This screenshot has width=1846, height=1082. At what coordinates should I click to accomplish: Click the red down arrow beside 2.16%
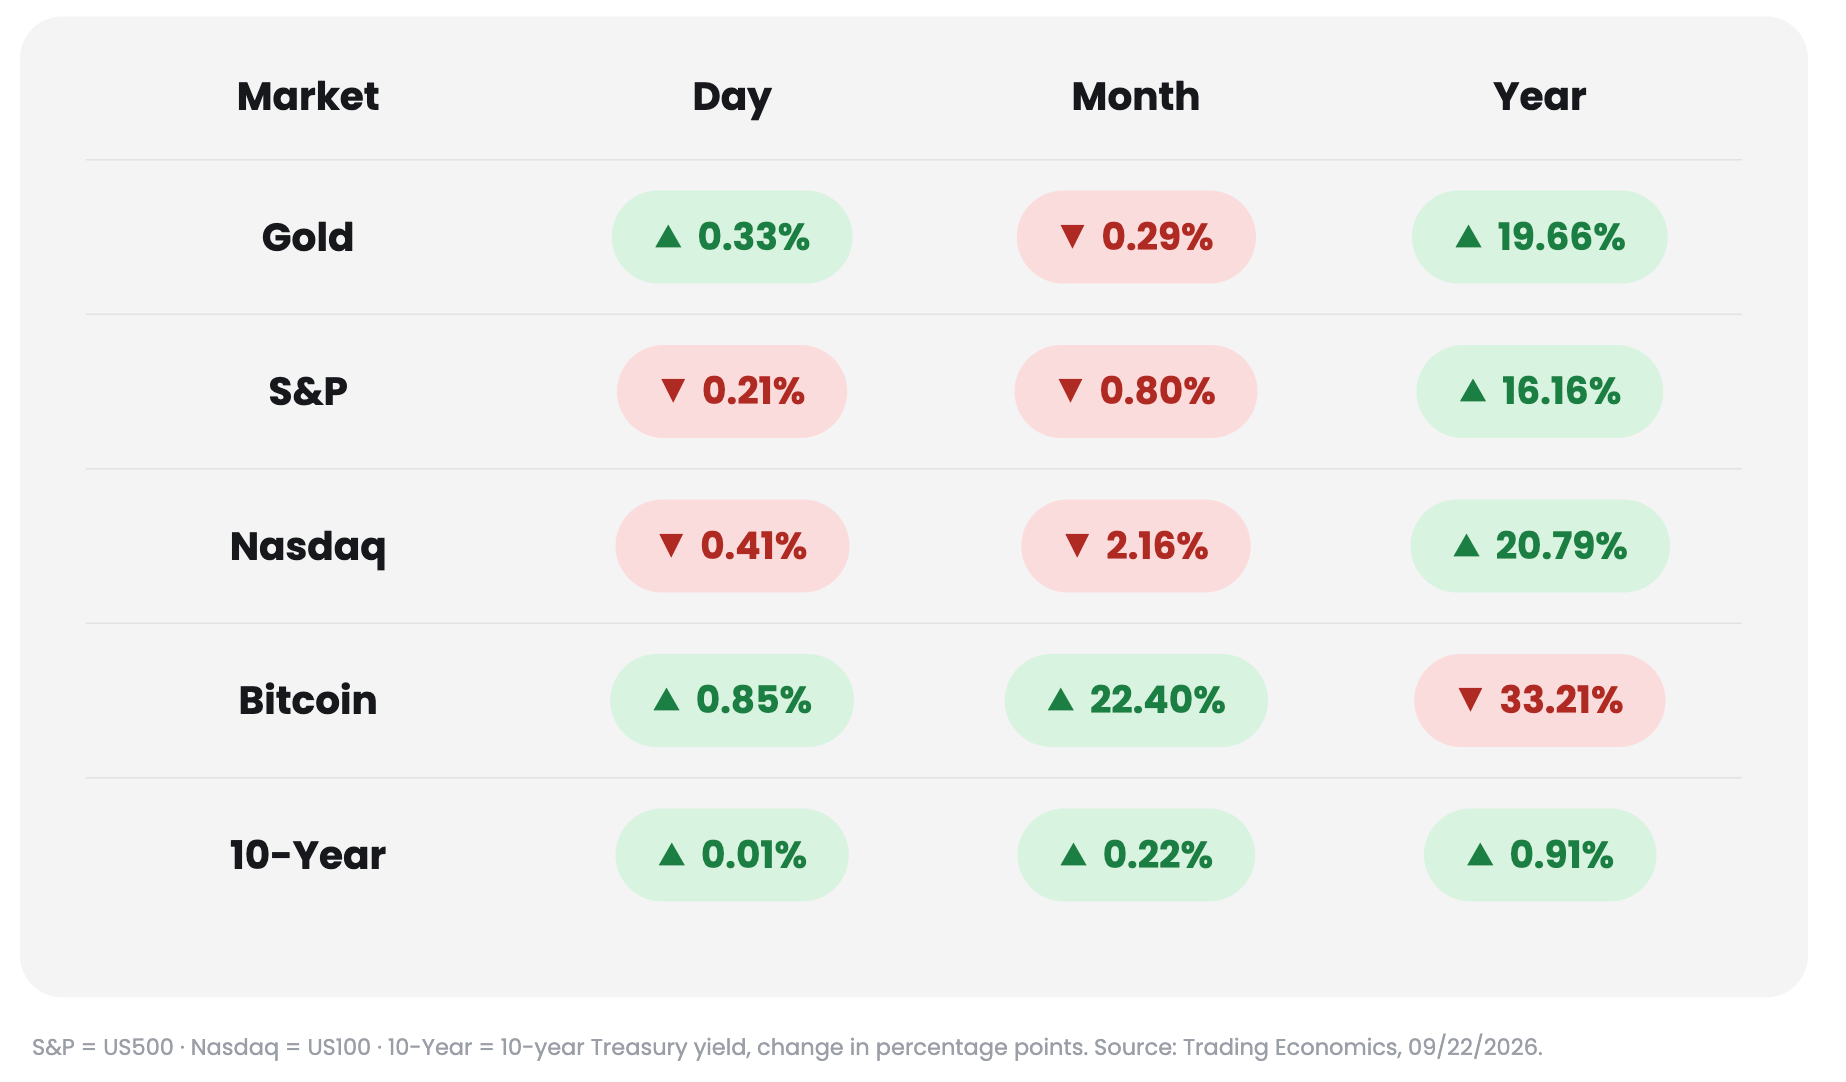pos(1076,546)
